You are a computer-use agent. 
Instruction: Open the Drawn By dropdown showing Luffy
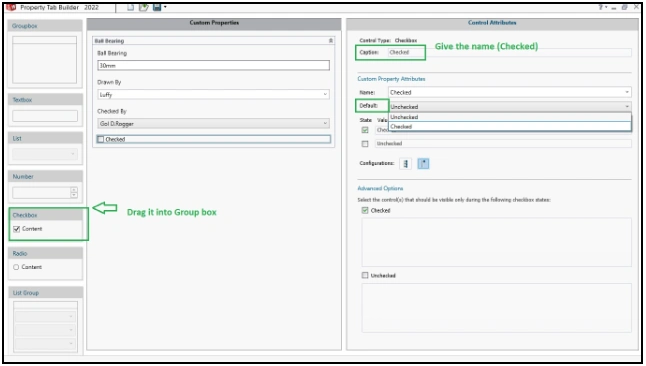pyautogui.click(x=213, y=94)
